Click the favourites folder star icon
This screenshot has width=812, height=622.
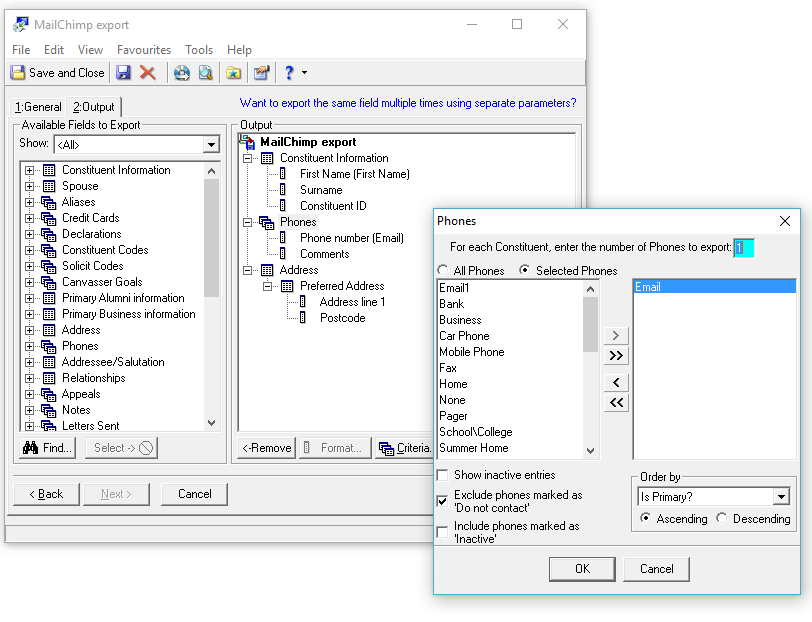(234, 73)
